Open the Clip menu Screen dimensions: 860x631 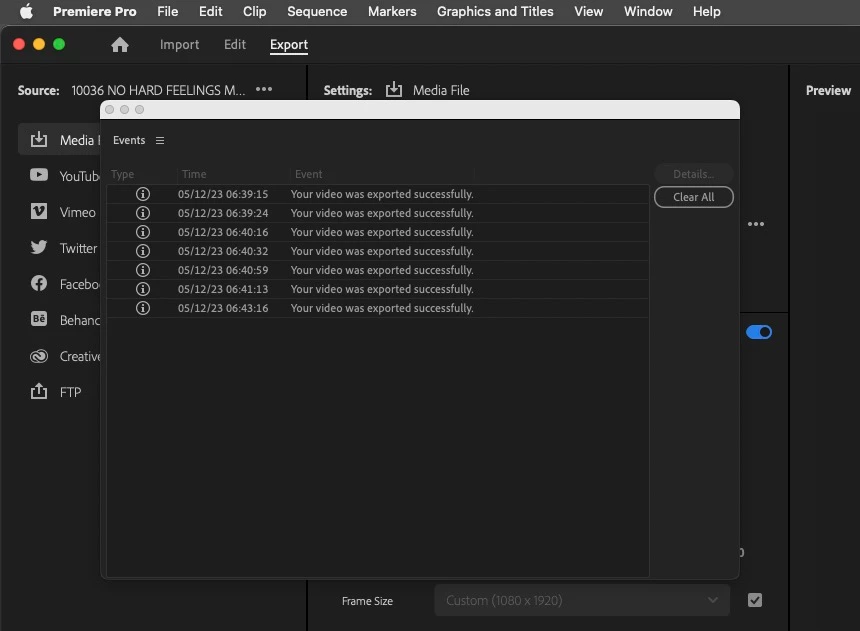(254, 12)
